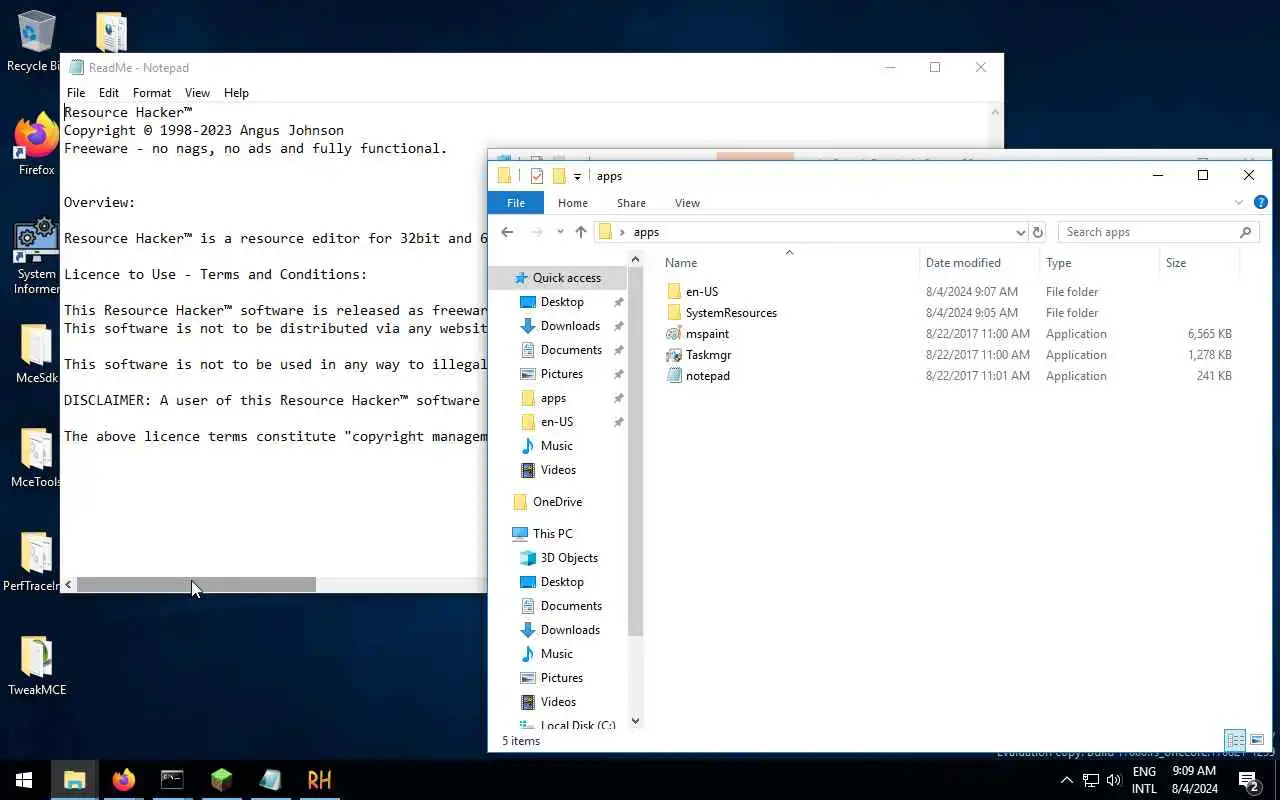Click in the Search apps field
The height and width of the screenshot is (800, 1280).
(x=1148, y=232)
